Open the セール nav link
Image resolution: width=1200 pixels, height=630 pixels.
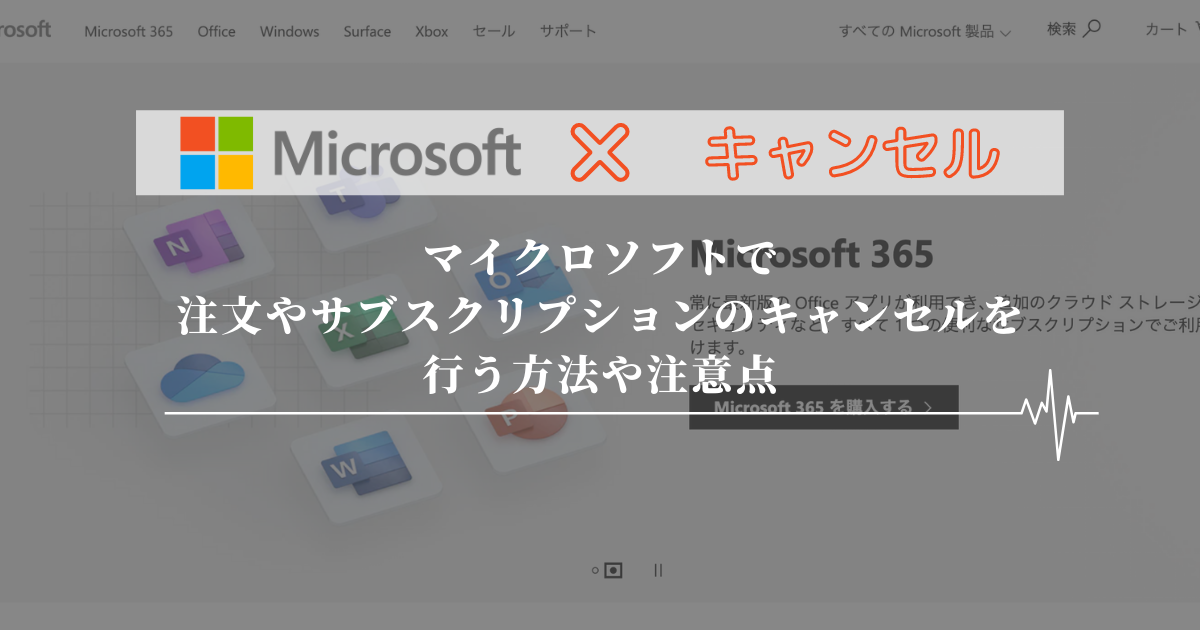pyautogui.click(x=494, y=31)
